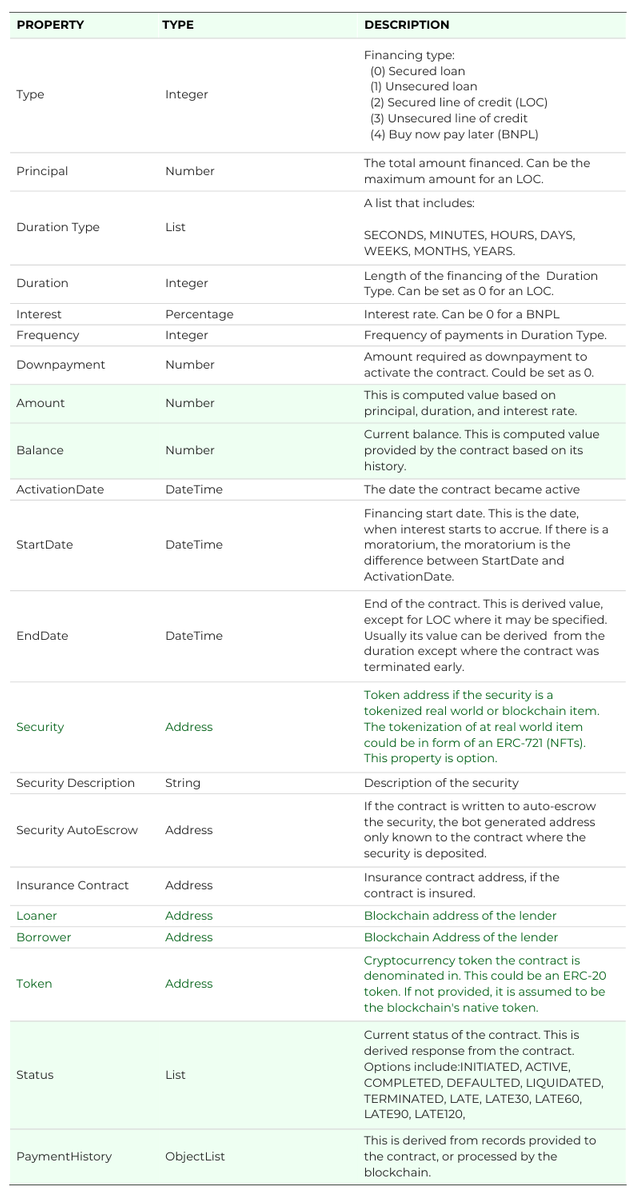Click the ActivationDate property name
The height and width of the screenshot is (1192, 634).
click(60, 490)
